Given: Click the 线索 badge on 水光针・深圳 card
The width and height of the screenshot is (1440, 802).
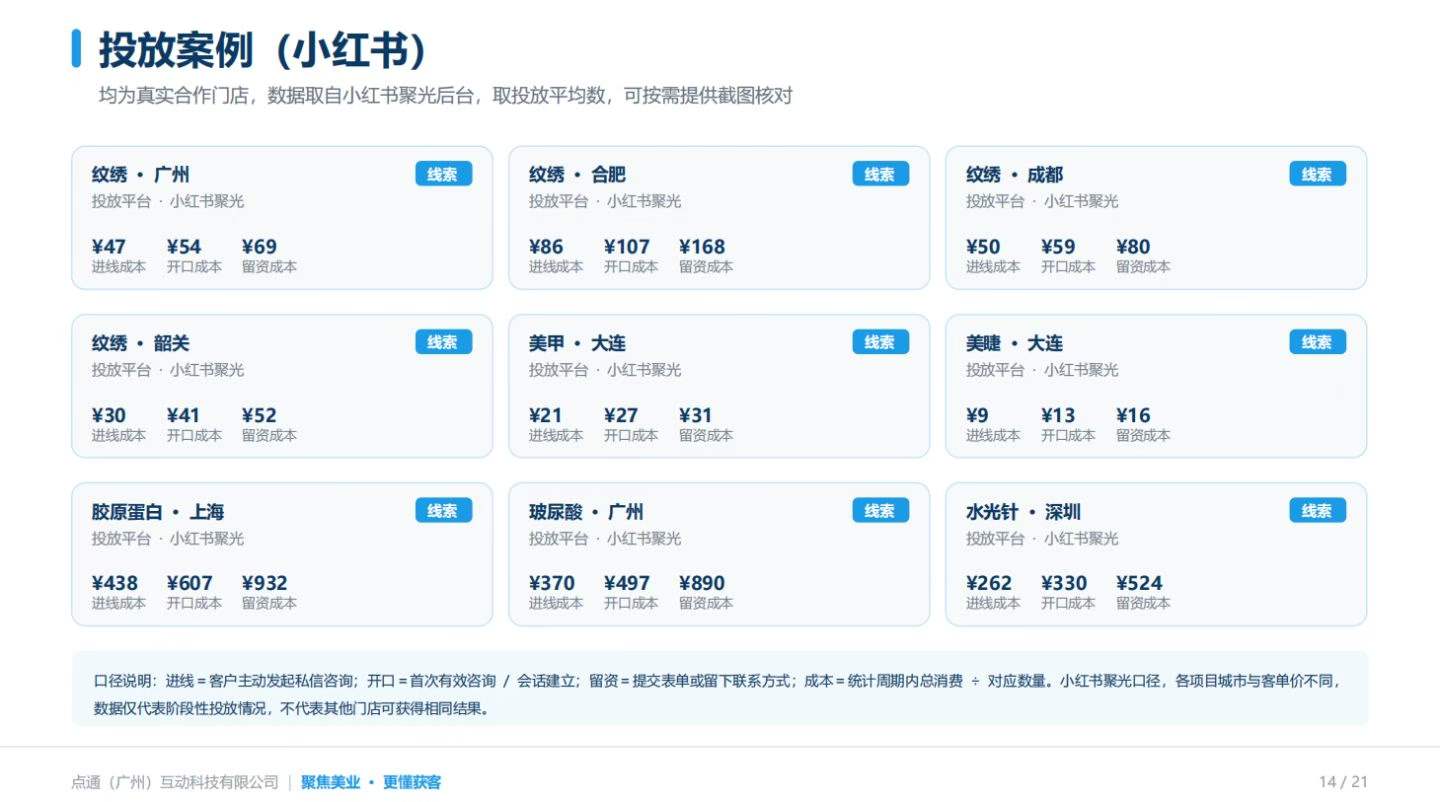Looking at the screenshot, I should [1317, 511].
